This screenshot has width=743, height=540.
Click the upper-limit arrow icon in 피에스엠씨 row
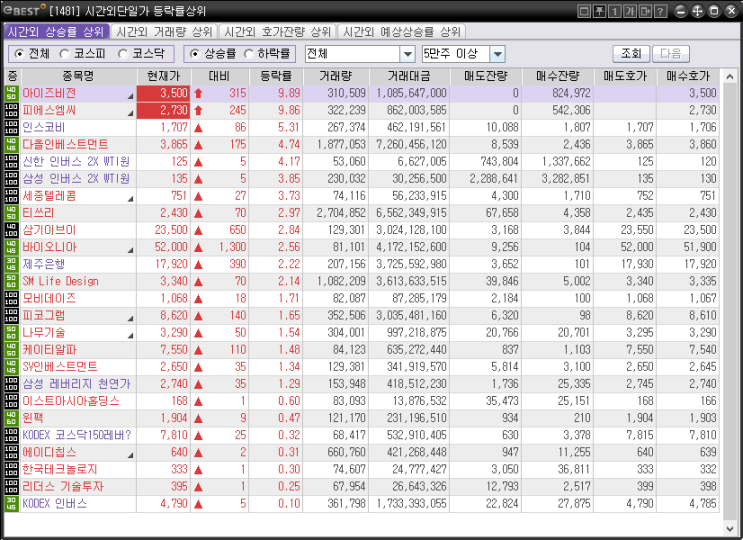click(198, 110)
